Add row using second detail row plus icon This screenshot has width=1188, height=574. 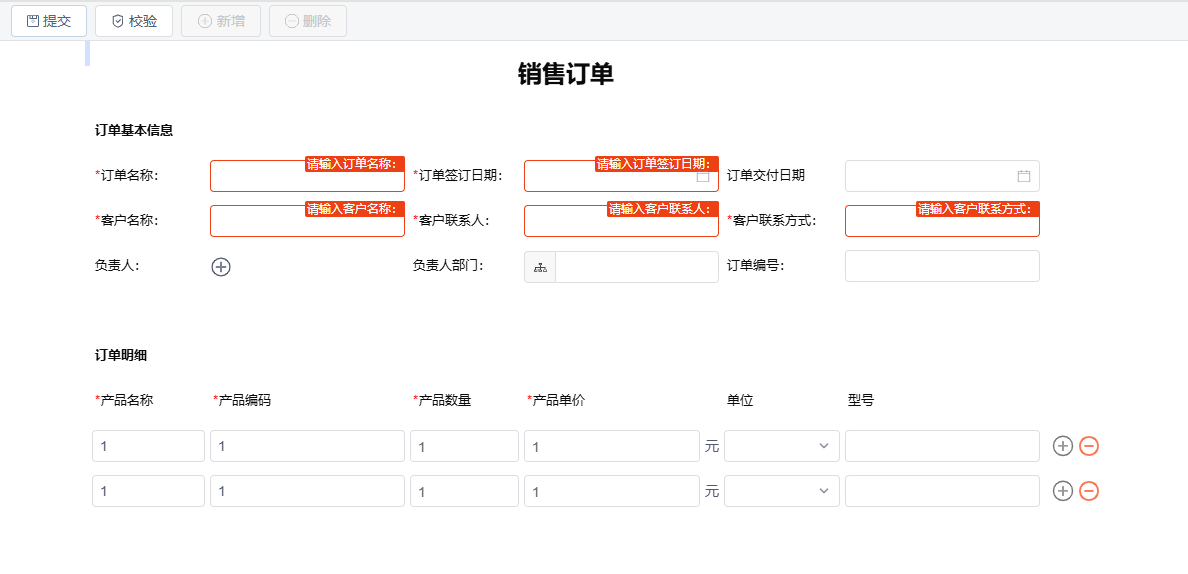[x=1063, y=491]
